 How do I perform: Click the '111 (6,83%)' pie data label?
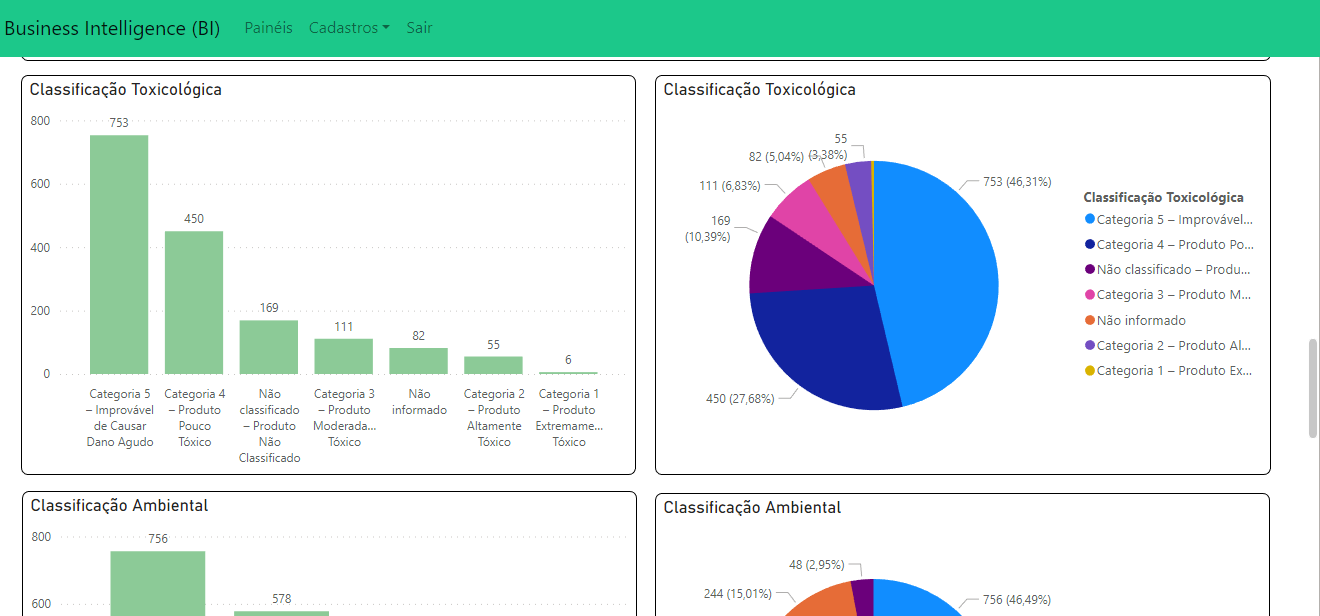click(730, 186)
